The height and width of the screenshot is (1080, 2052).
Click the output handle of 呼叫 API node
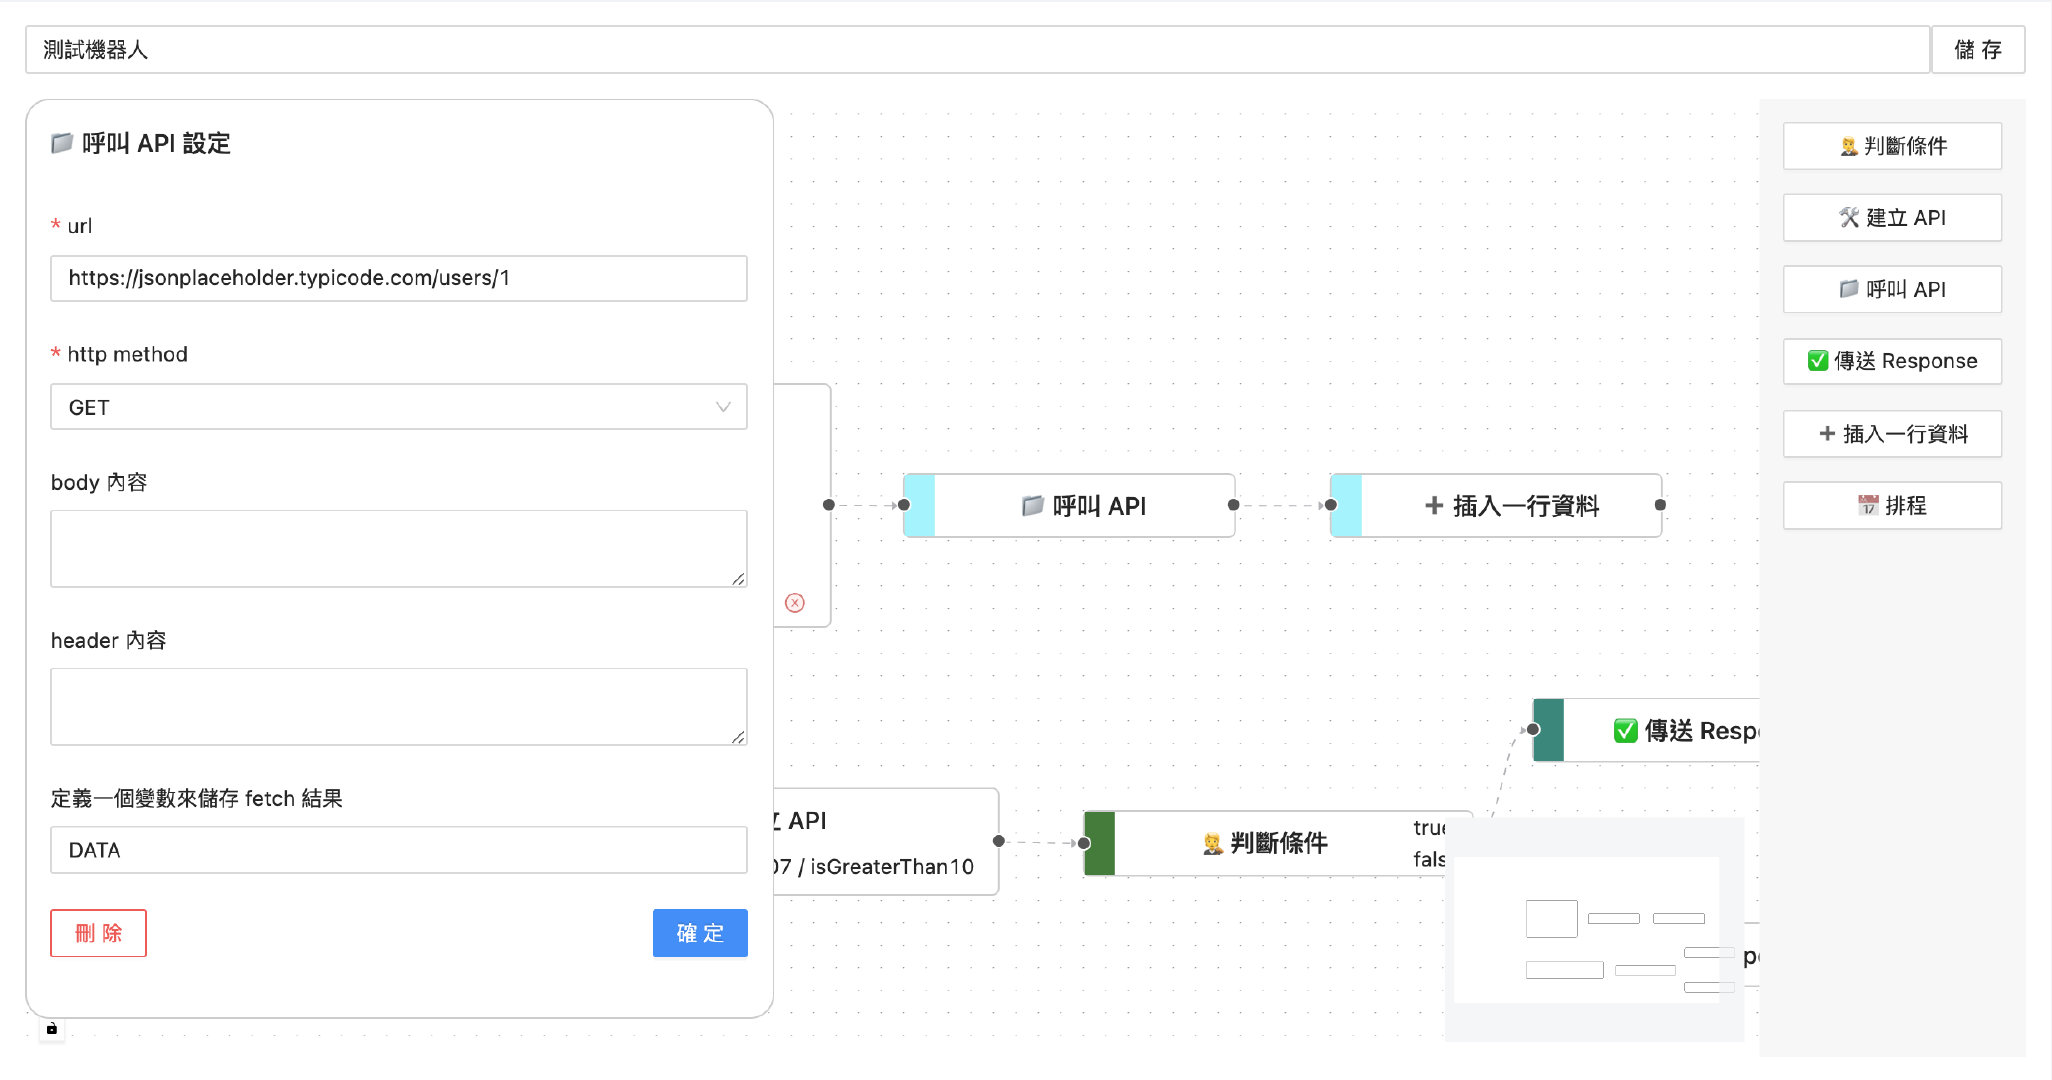(x=1234, y=505)
